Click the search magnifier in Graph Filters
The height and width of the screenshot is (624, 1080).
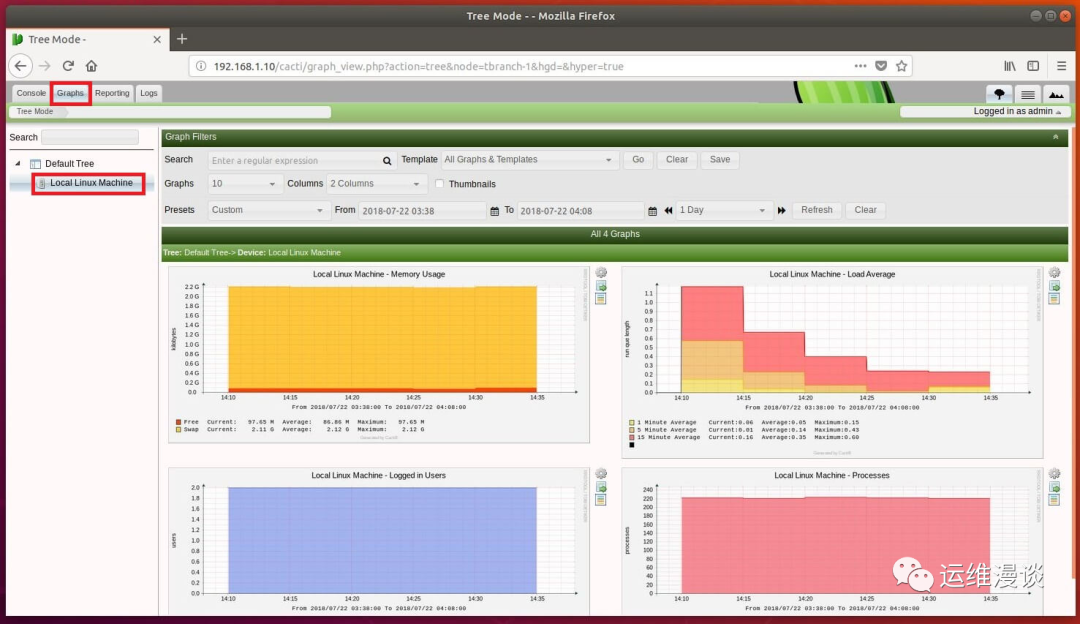(x=387, y=161)
